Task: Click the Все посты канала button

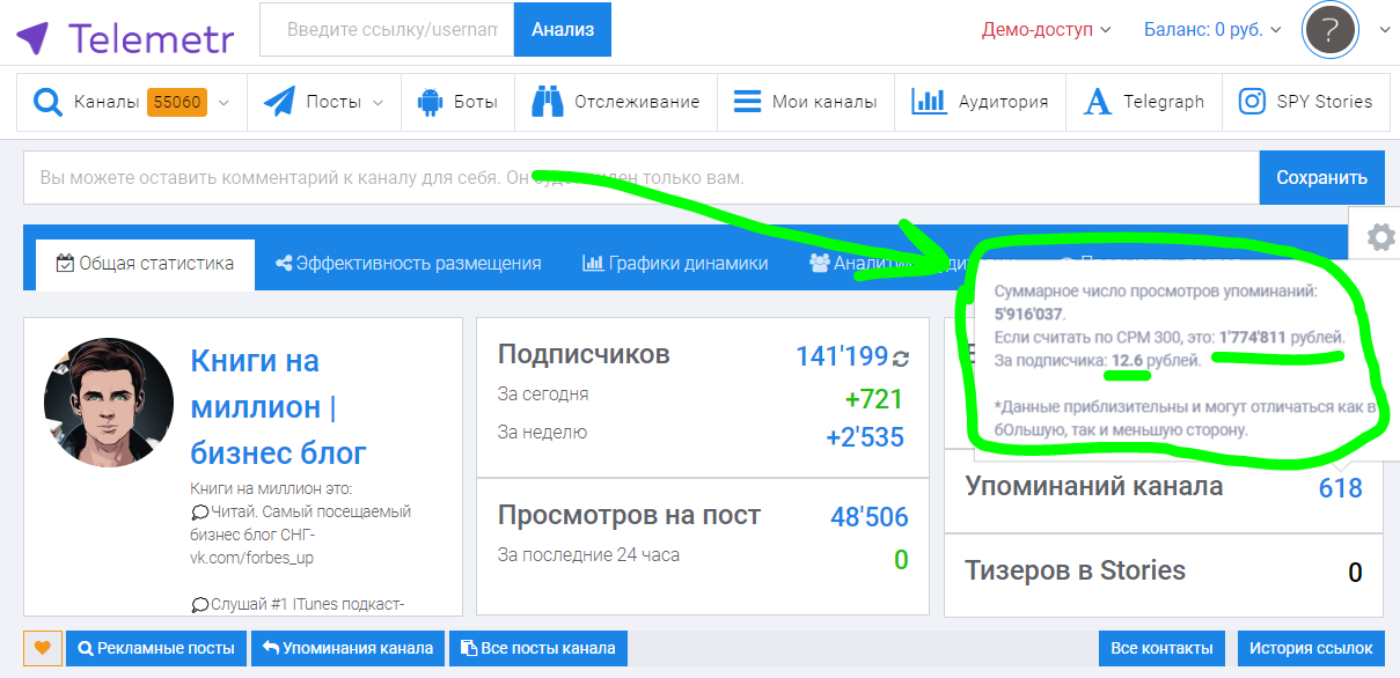Action: point(538,648)
